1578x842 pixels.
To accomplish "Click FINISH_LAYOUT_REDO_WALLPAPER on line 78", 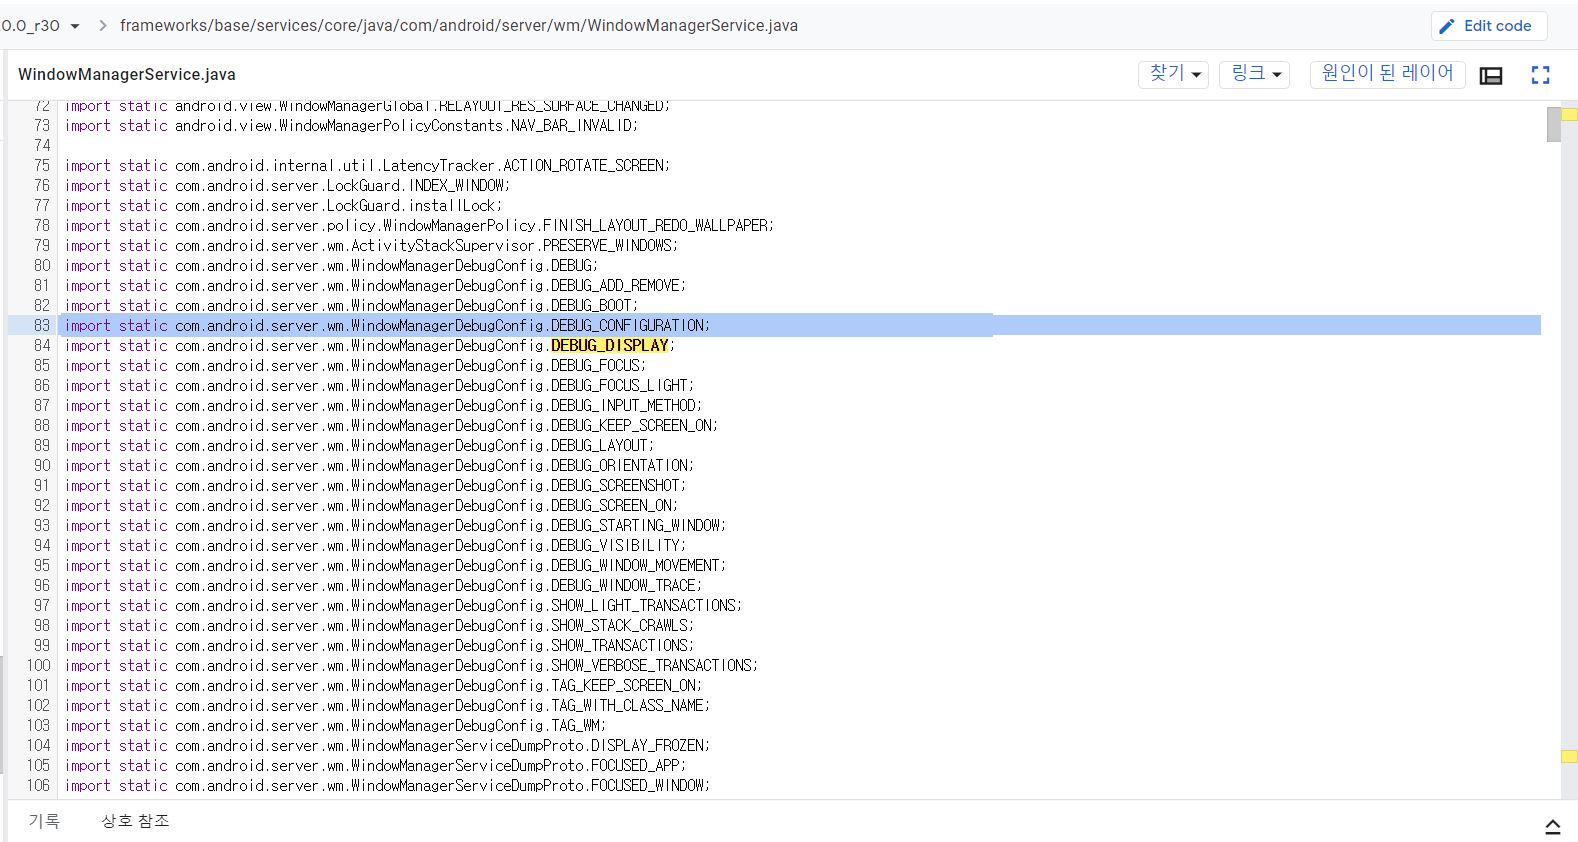I will 656,225.
